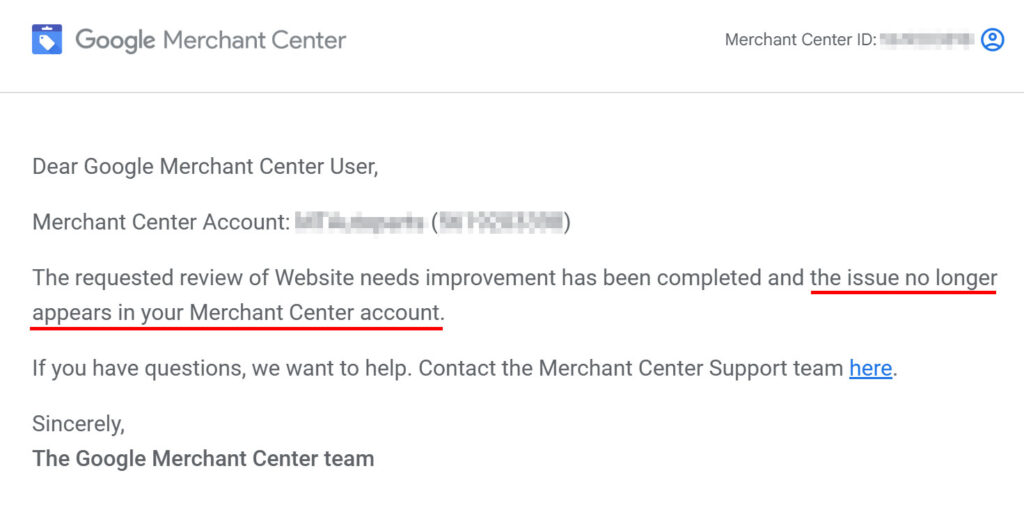
Task: Click the "Merchant Center" header wordmark text
Action: (254, 40)
